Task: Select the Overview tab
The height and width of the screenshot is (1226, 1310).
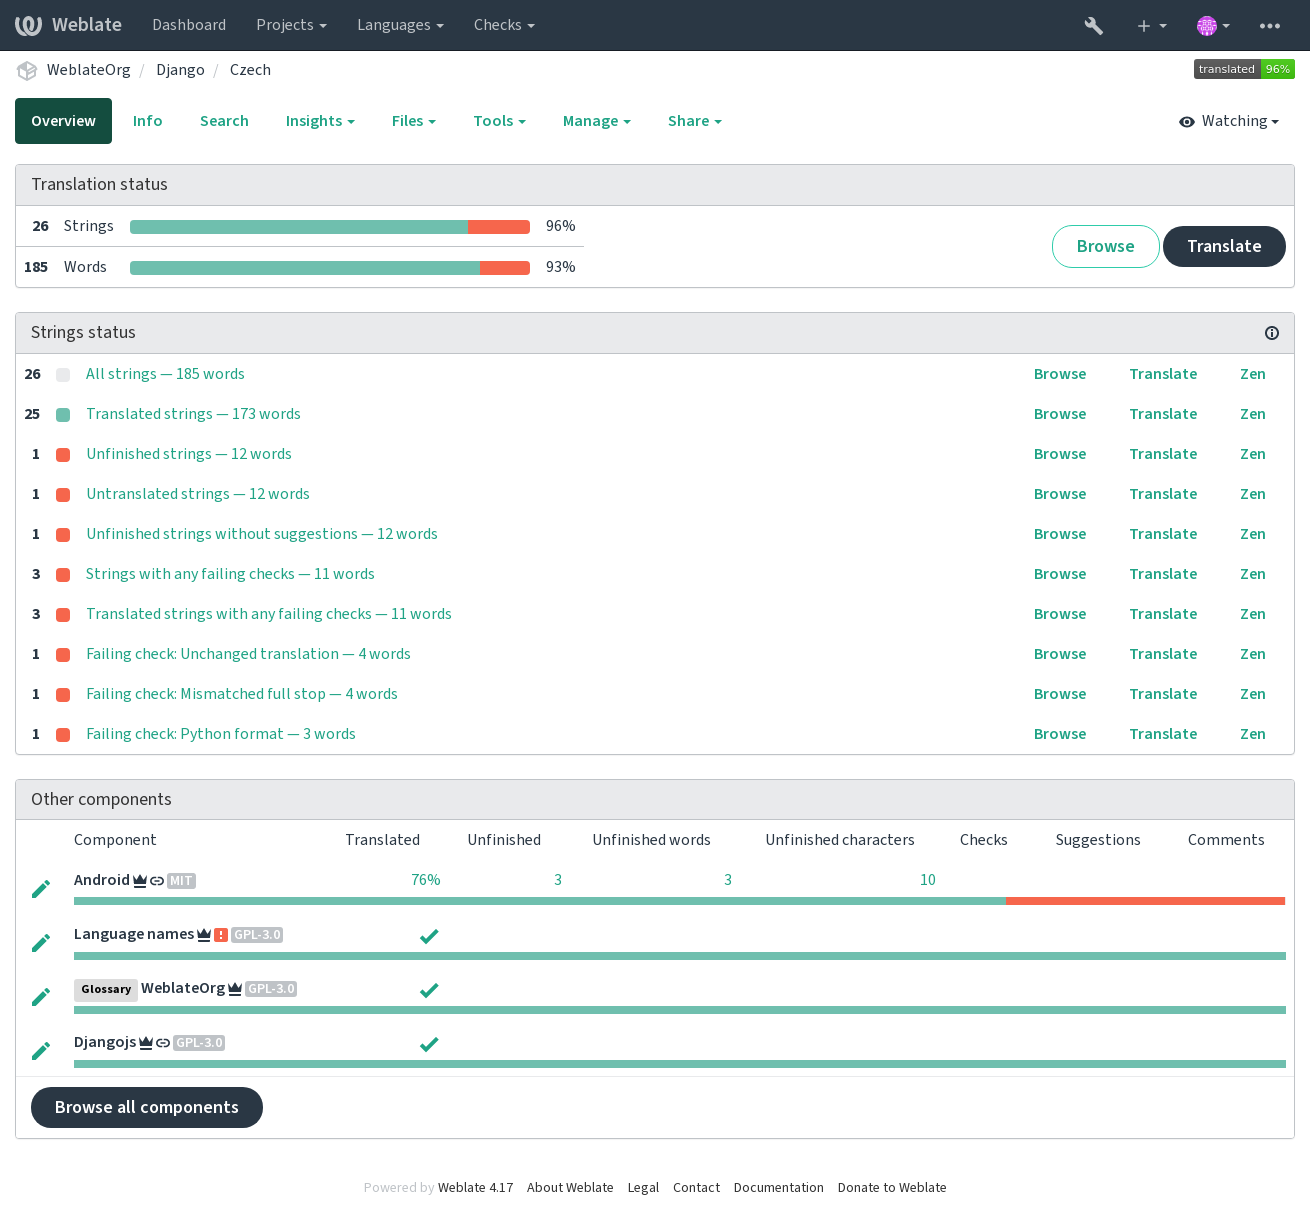Action: point(63,121)
